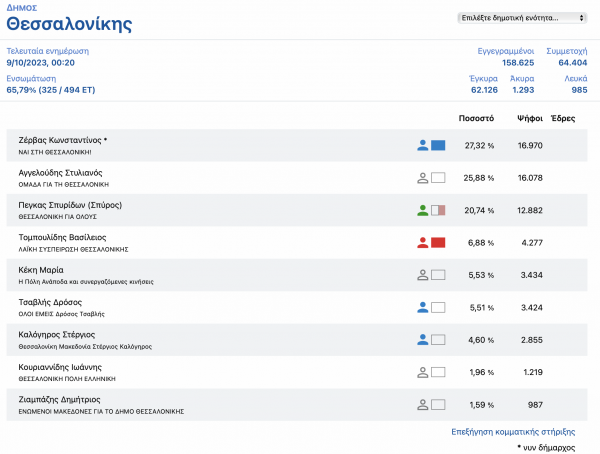
Task: Click the party name ΘΕΣΣΑΛΟΝΙΚΗ ΓΙΑ ΟΛΟΥΣ
Action: point(58,217)
